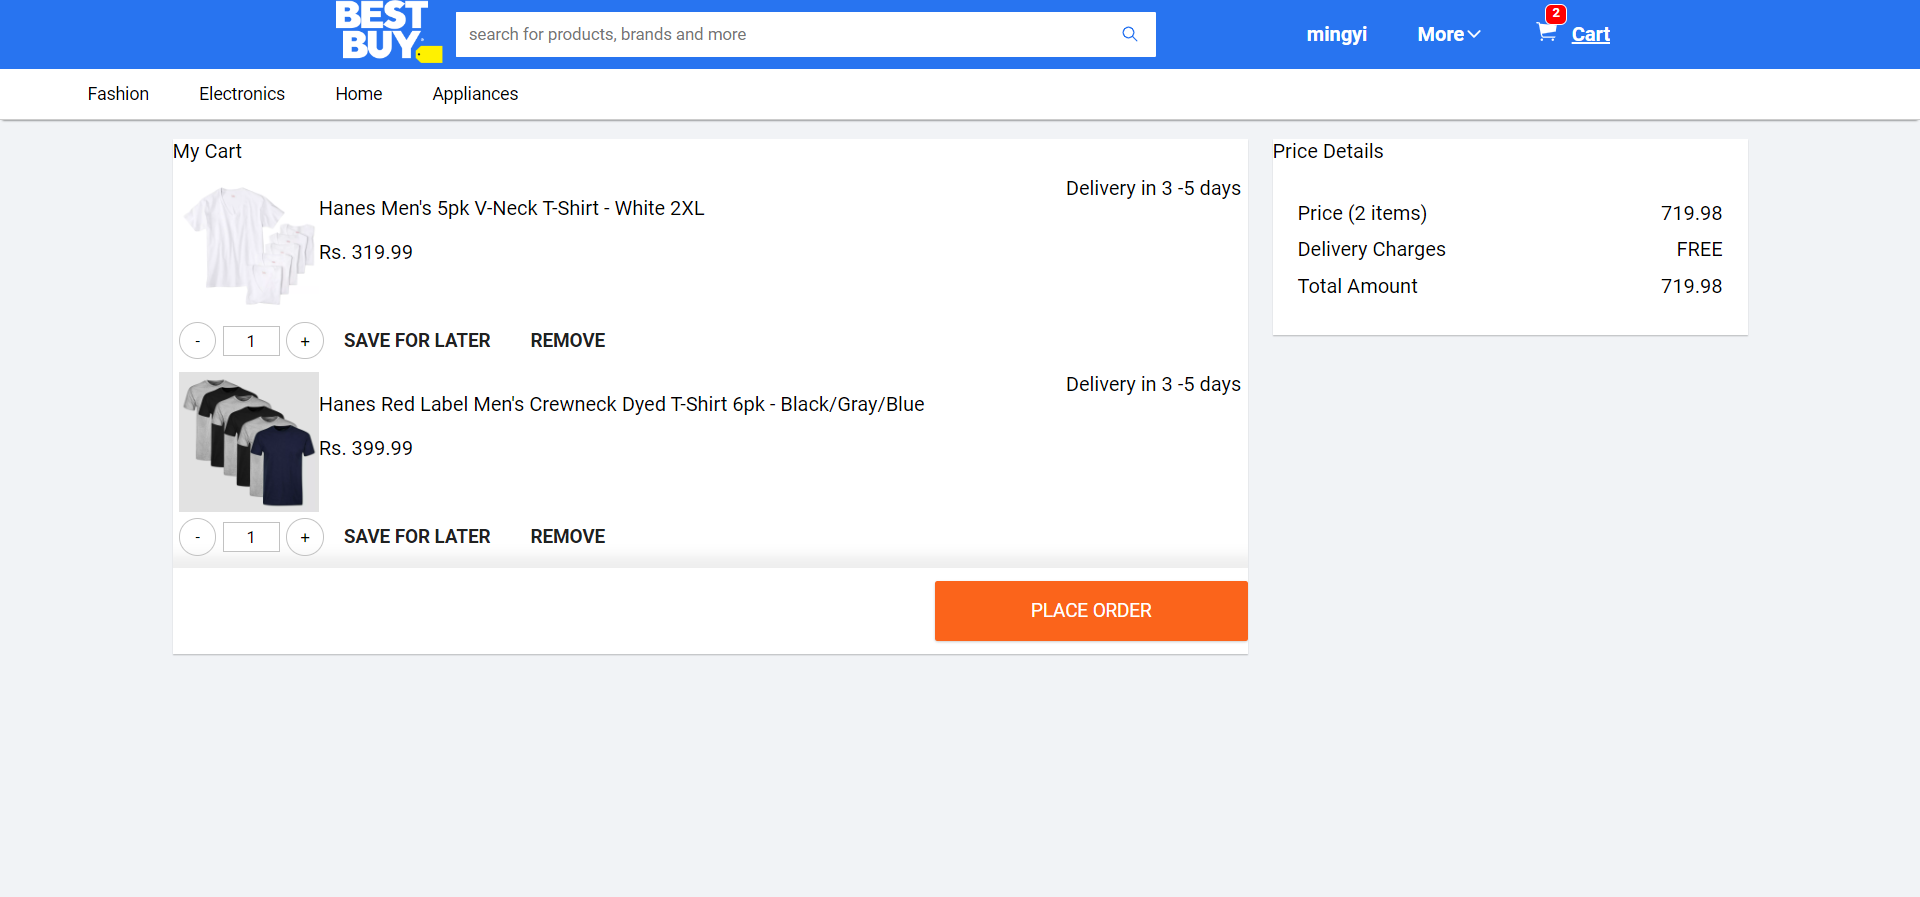Viewport: 1920px width, 897px height.
Task: Open the Fashion category menu
Action: (118, 94)
